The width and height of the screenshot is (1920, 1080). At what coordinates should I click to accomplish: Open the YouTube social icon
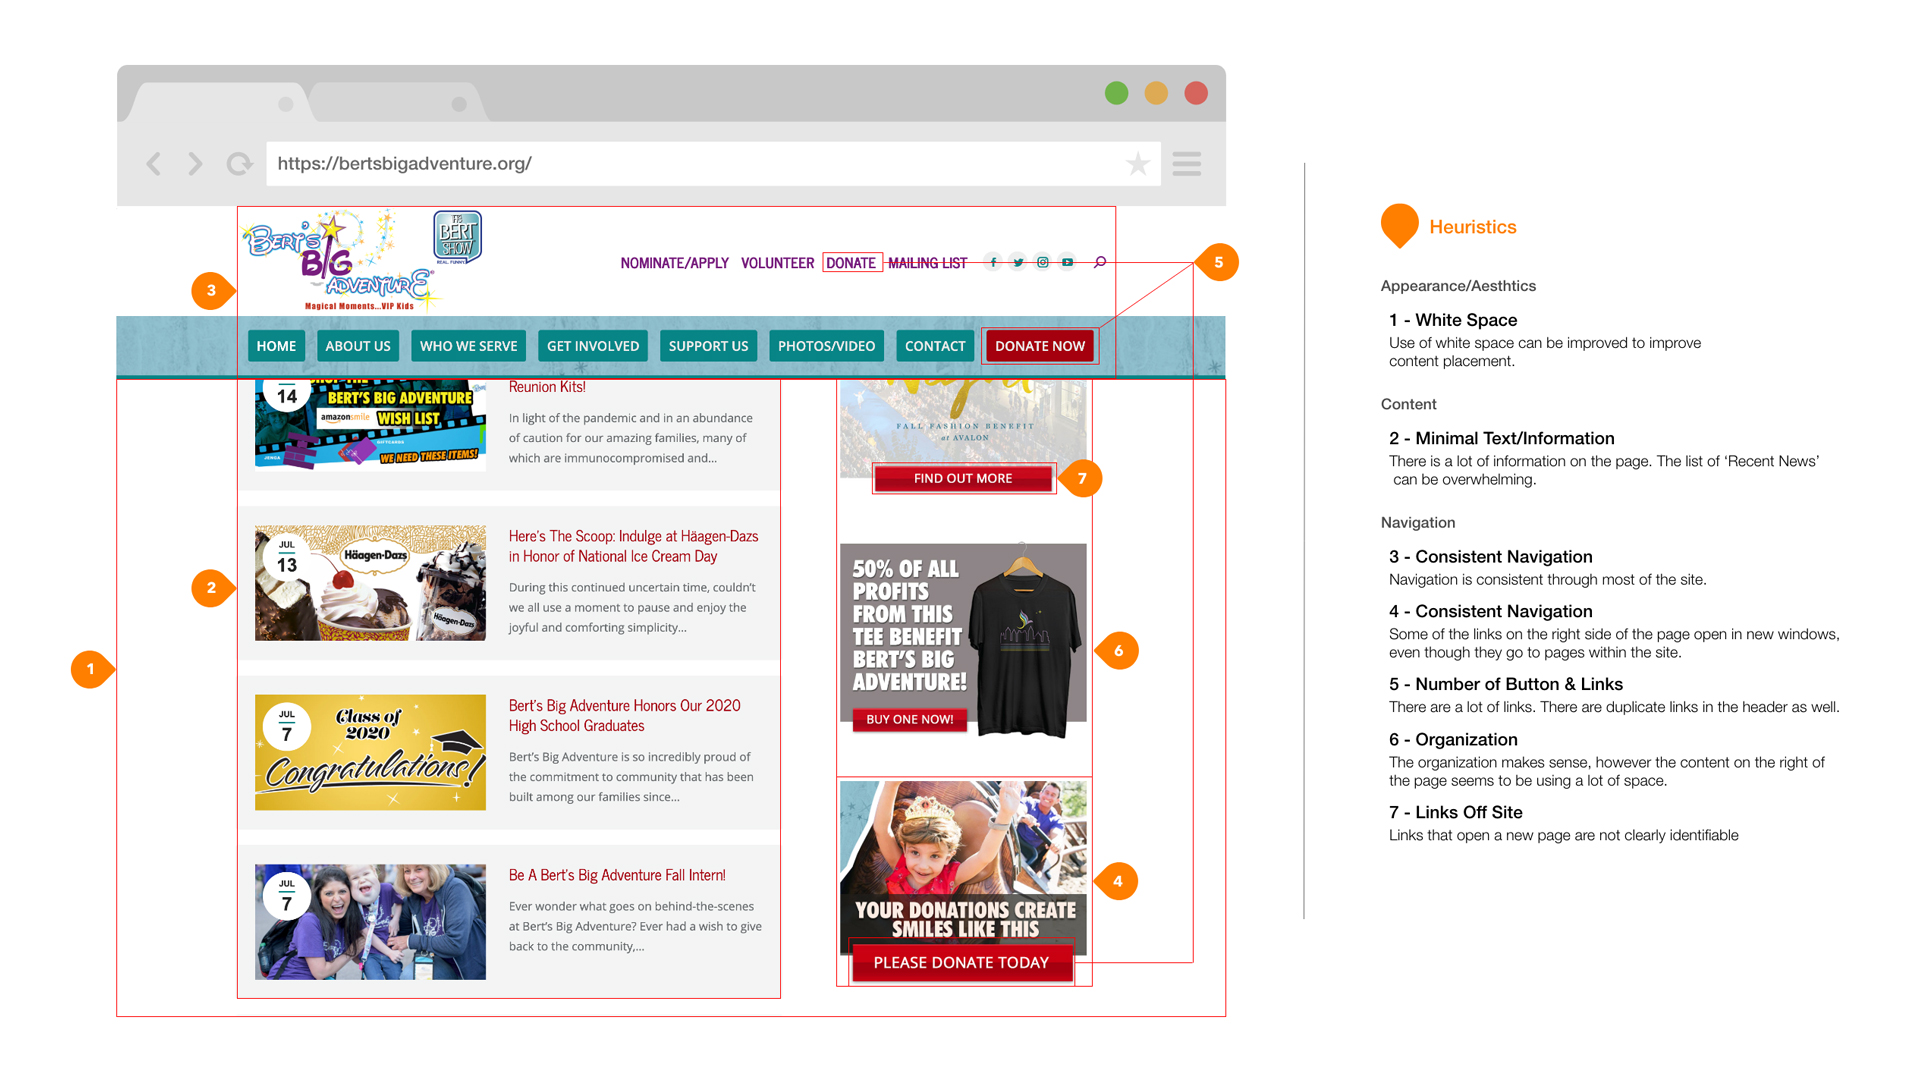tap(1068, 263)
